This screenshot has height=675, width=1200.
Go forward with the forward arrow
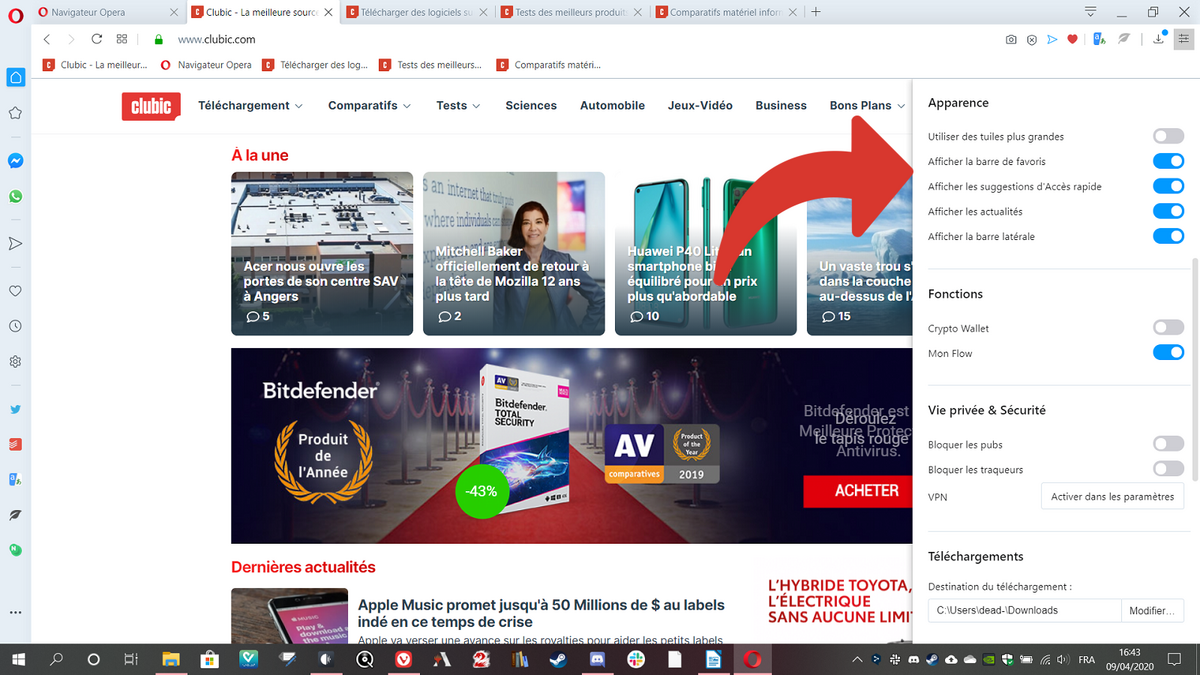[71, 39]
